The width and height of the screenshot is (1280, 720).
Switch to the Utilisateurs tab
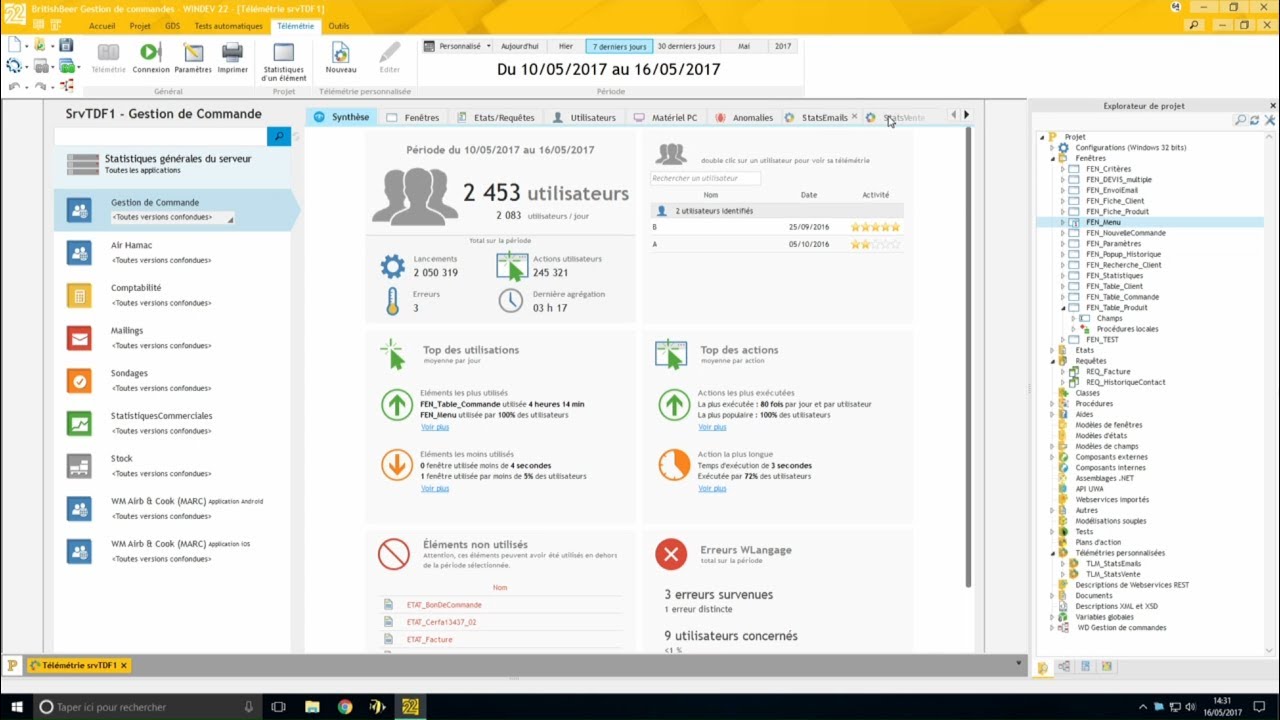pos(584,117)
